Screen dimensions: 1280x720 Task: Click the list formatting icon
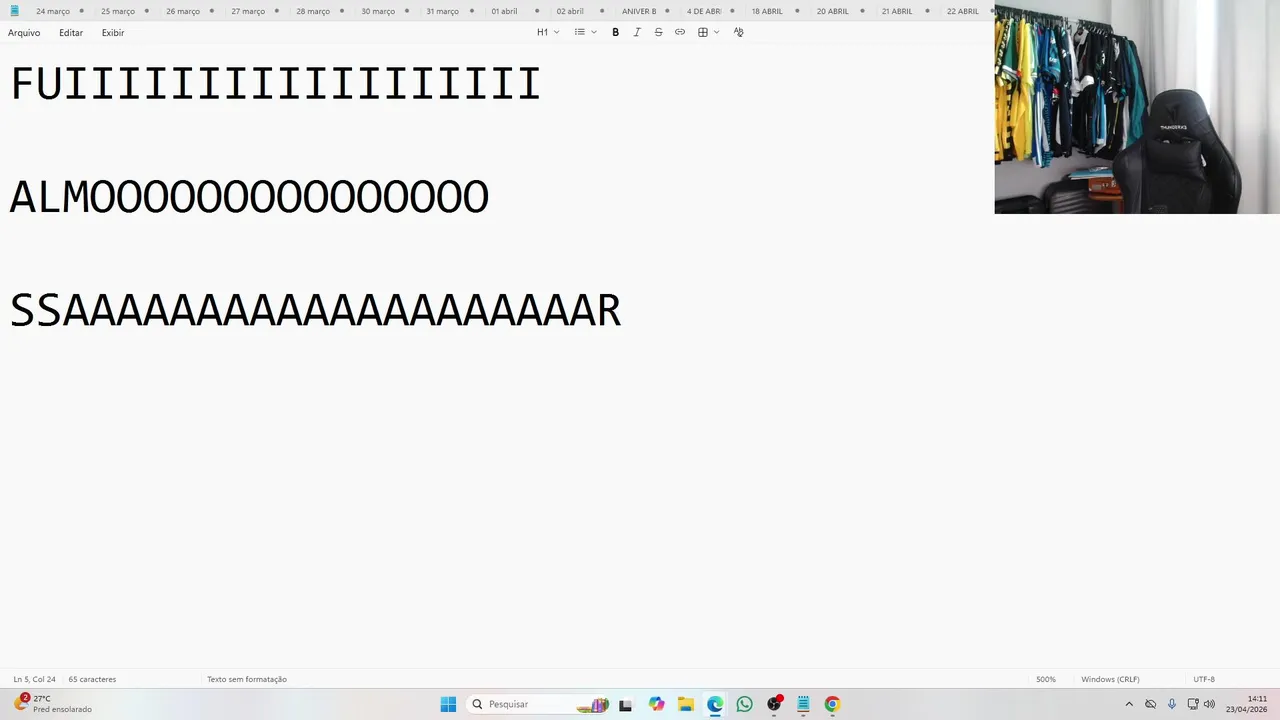[x=579, y=32]
